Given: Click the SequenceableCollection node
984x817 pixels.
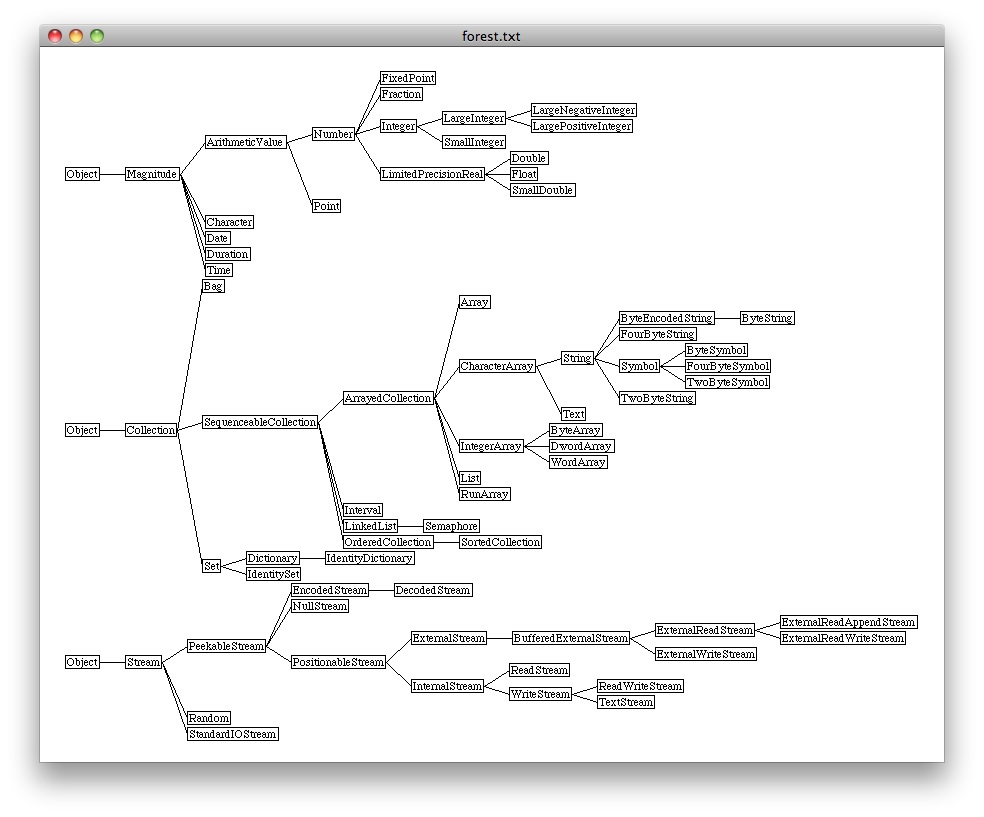Looking at the screenshot, I should pyautogui.click(x=260, y=422).
